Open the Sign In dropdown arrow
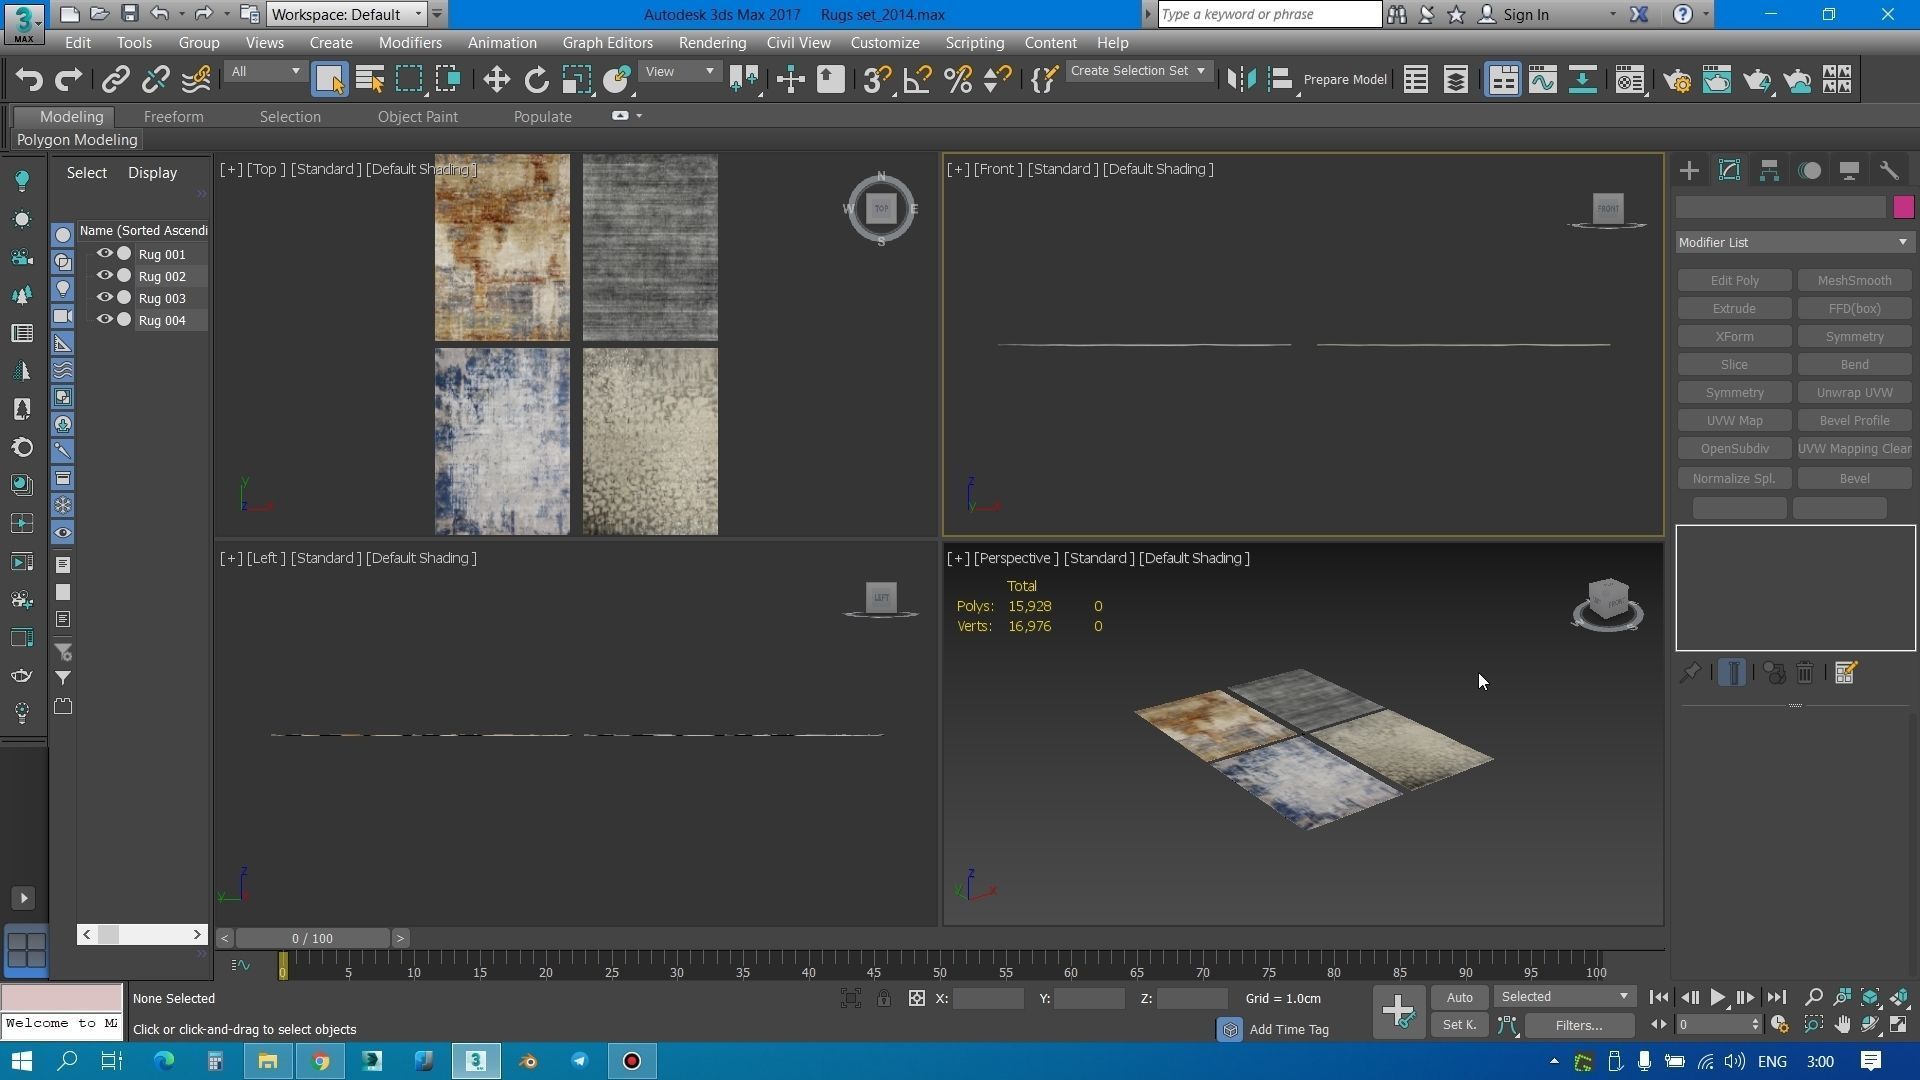The width and height of the screenshot is (1920, 1080). coord(1612,15)
